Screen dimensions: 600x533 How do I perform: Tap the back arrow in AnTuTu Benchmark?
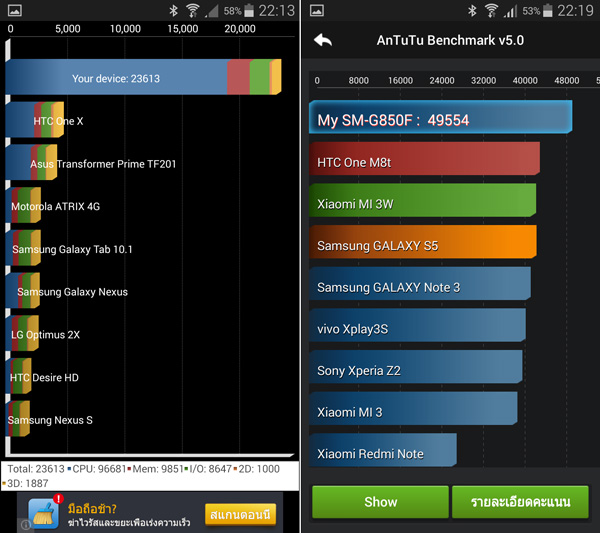click(323, 40)
